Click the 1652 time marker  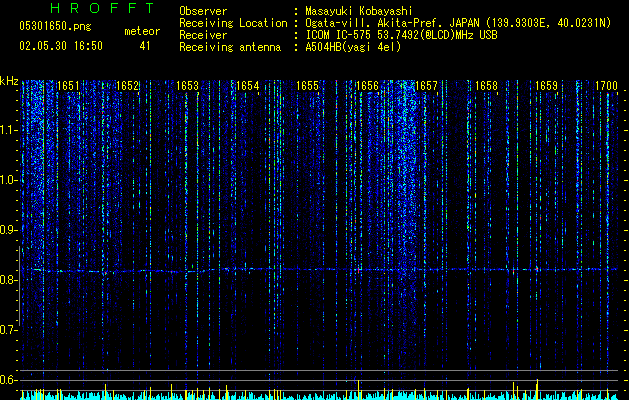tap(127, 86)
